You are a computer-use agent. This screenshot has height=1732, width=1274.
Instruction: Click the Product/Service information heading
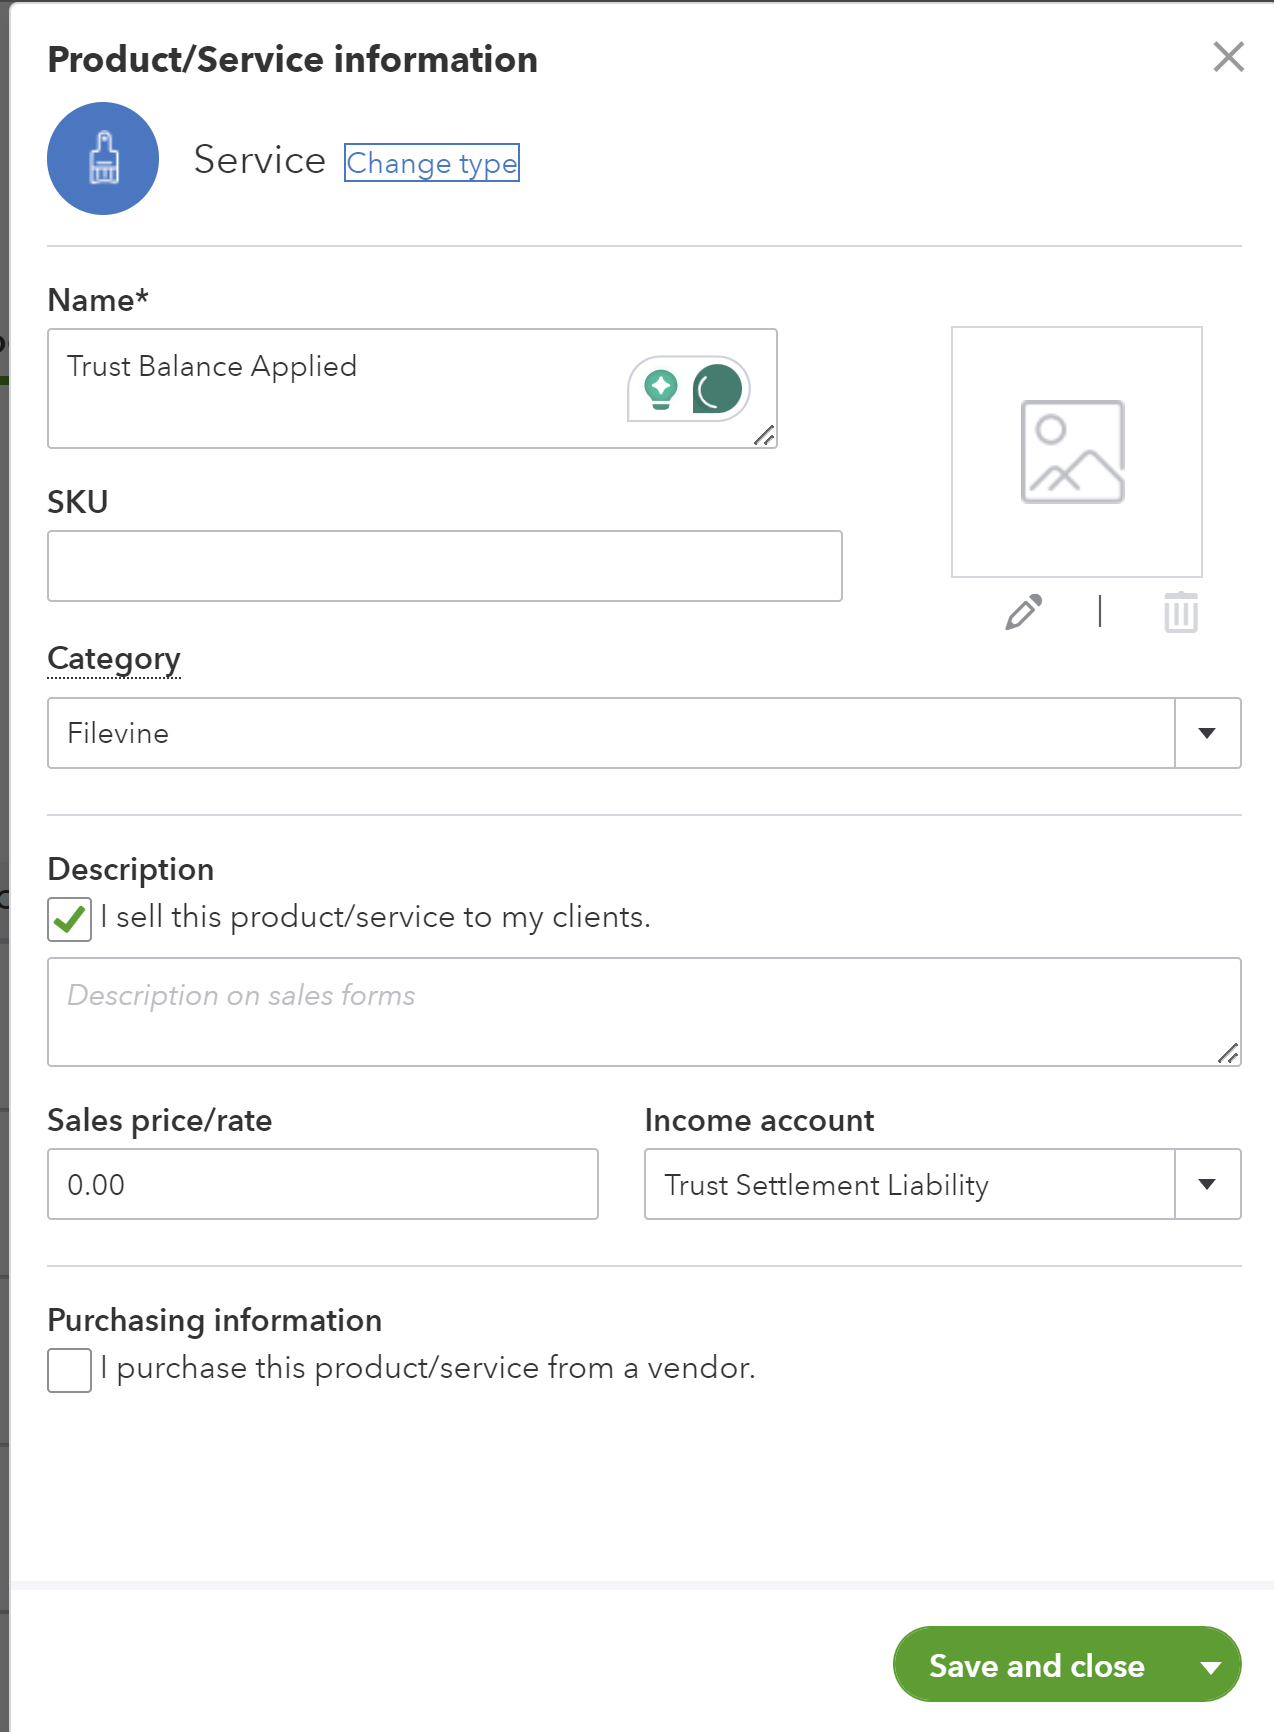(x=293, y=60)
